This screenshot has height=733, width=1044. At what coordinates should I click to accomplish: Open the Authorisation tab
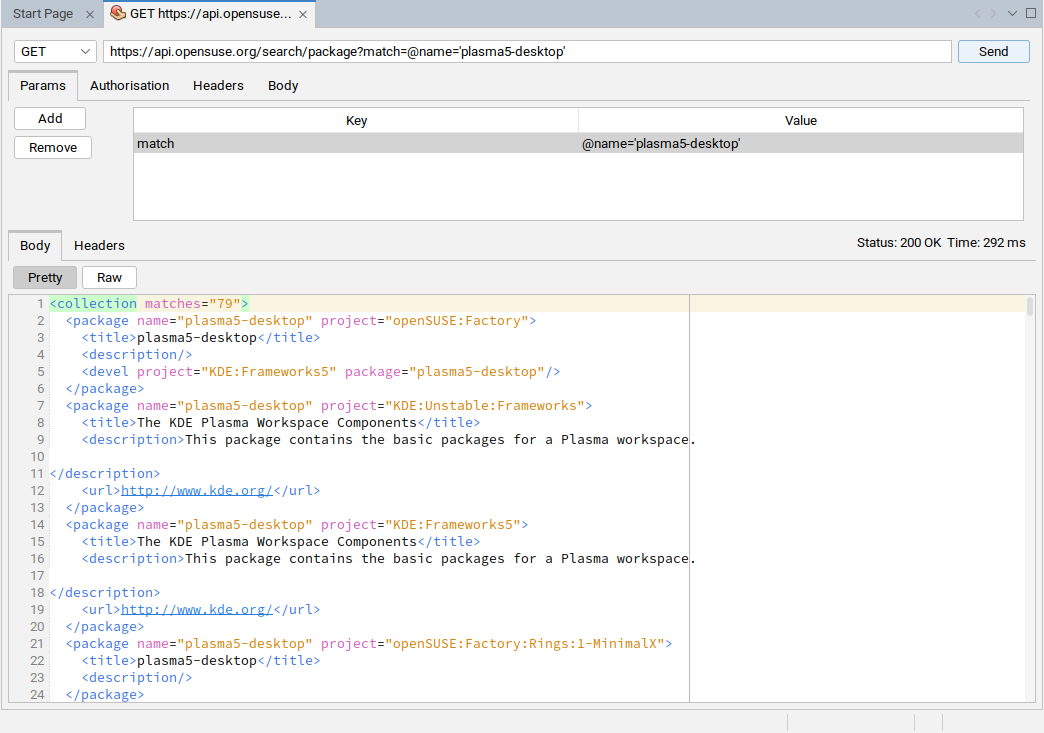129,85
